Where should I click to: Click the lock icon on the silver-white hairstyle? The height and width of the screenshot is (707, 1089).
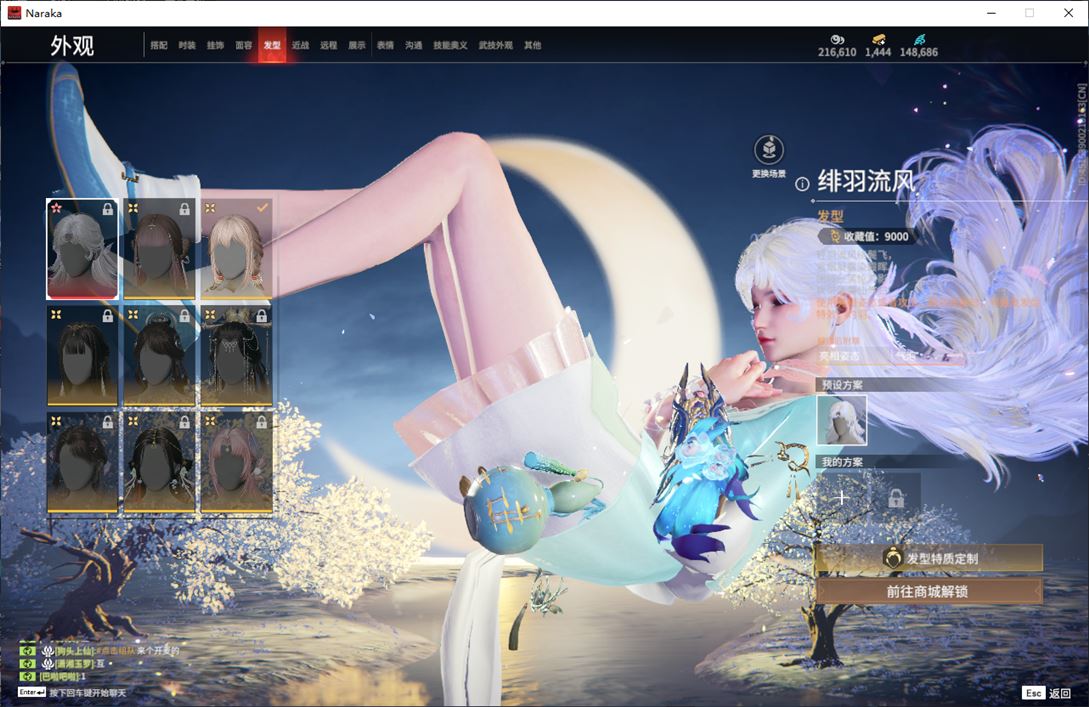[x=108, y=208]
